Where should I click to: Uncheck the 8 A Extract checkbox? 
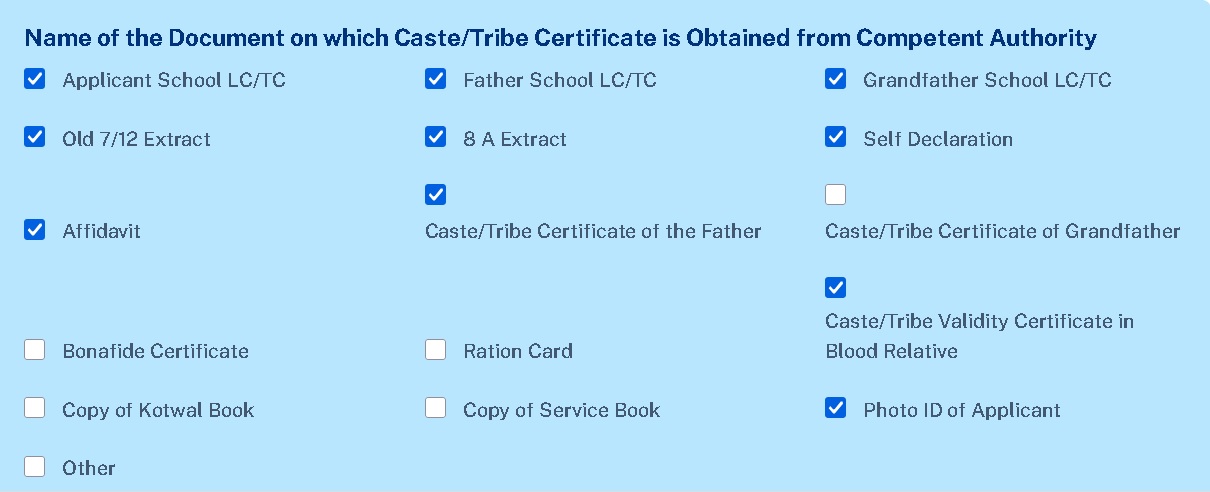[435, 138]
